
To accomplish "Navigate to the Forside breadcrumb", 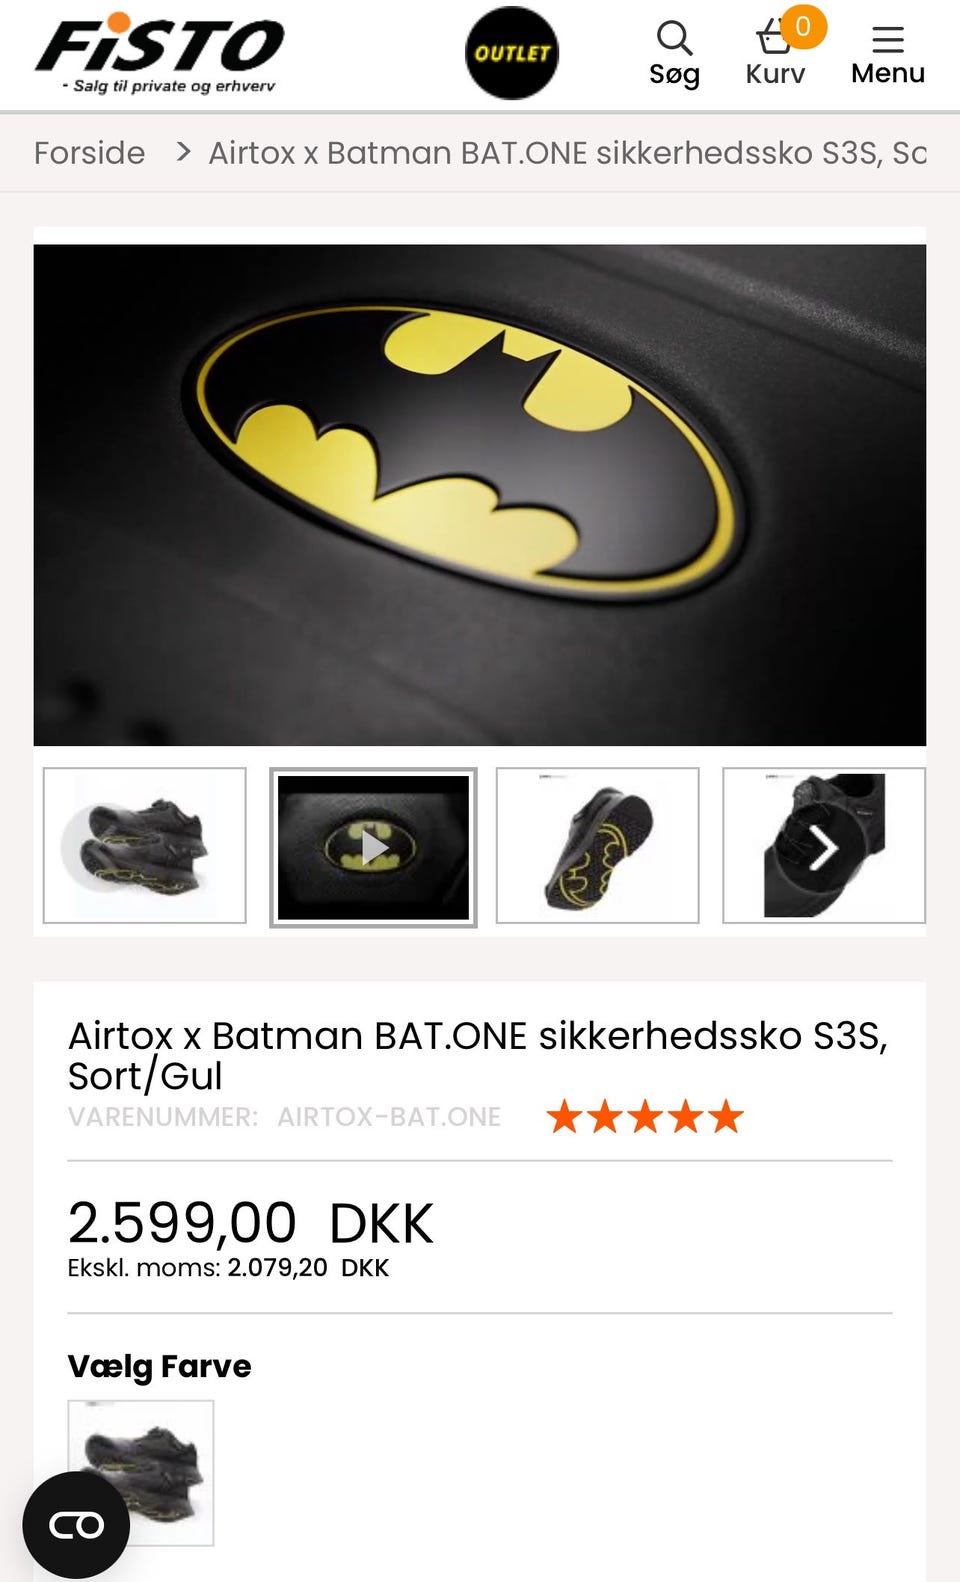I will (89, 153).
